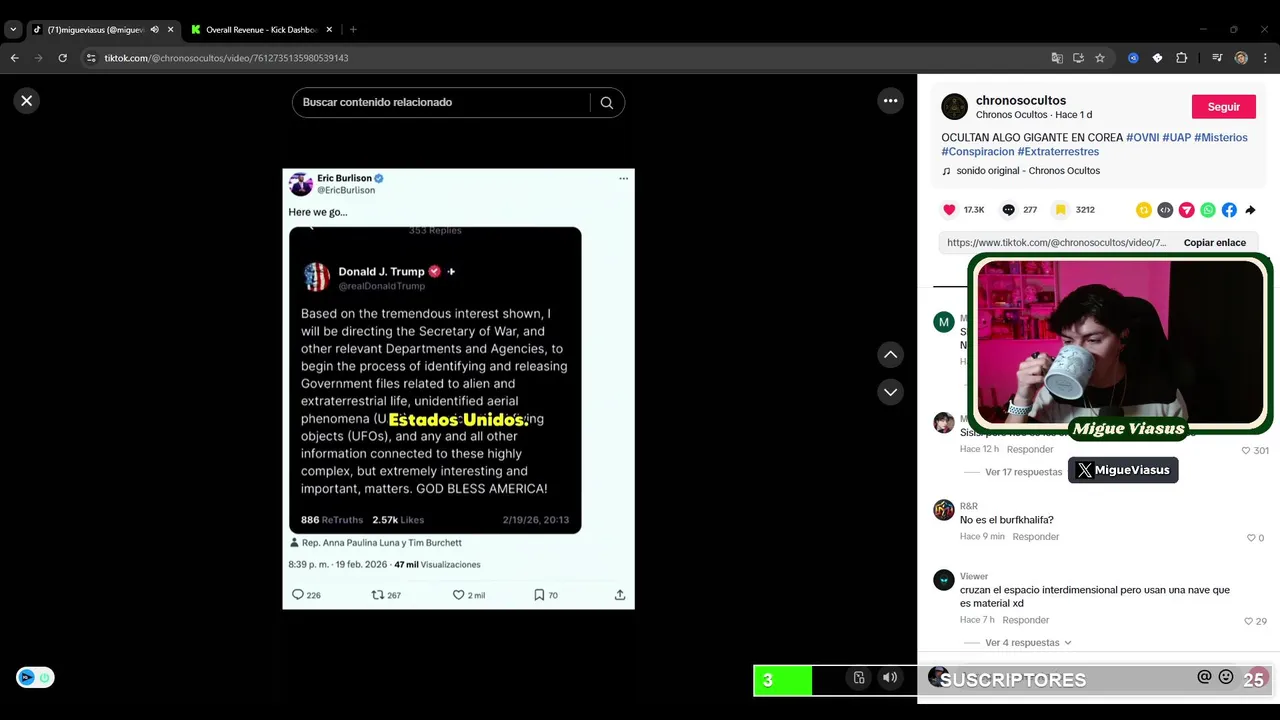
Task: Select the miguelviasus TikTok browser tab
Action: (x=95, y=30)
